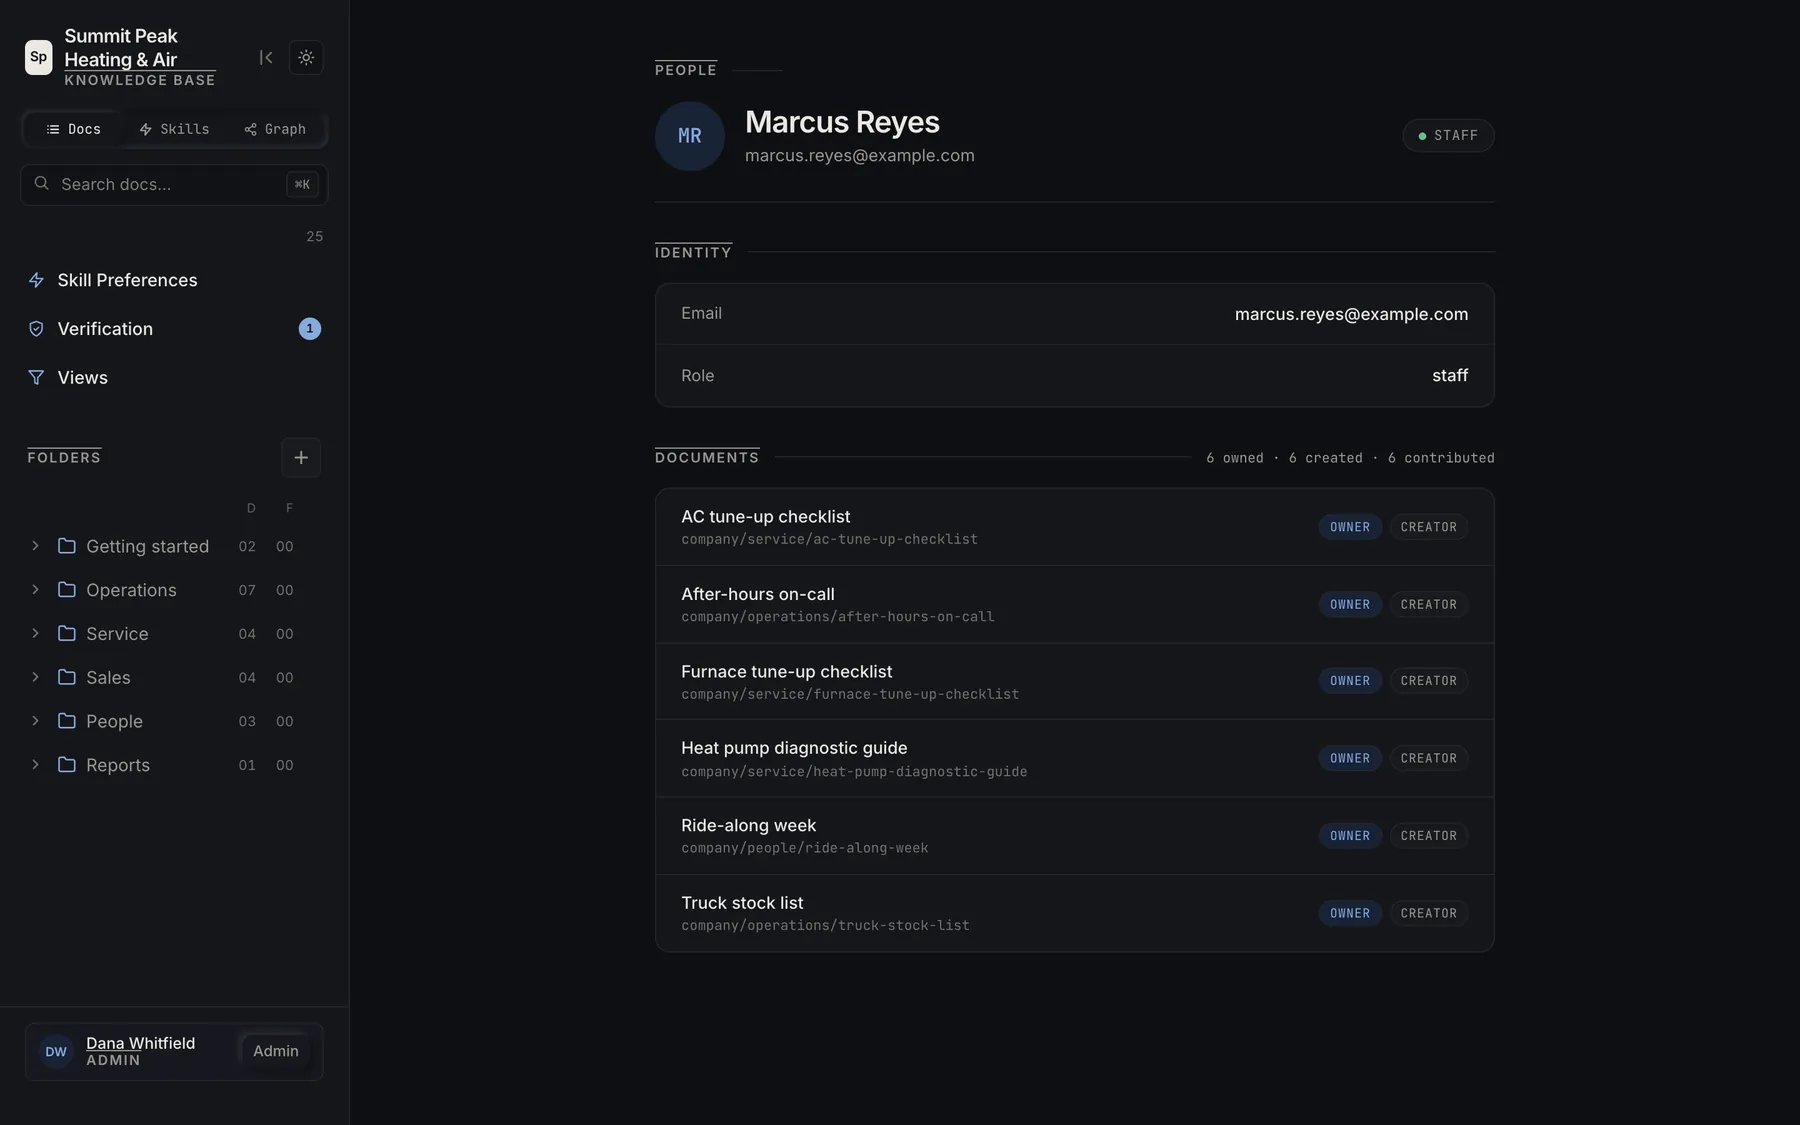Open Skill Preferences
Screen dimensions: 1800x1125
[174, 280]
